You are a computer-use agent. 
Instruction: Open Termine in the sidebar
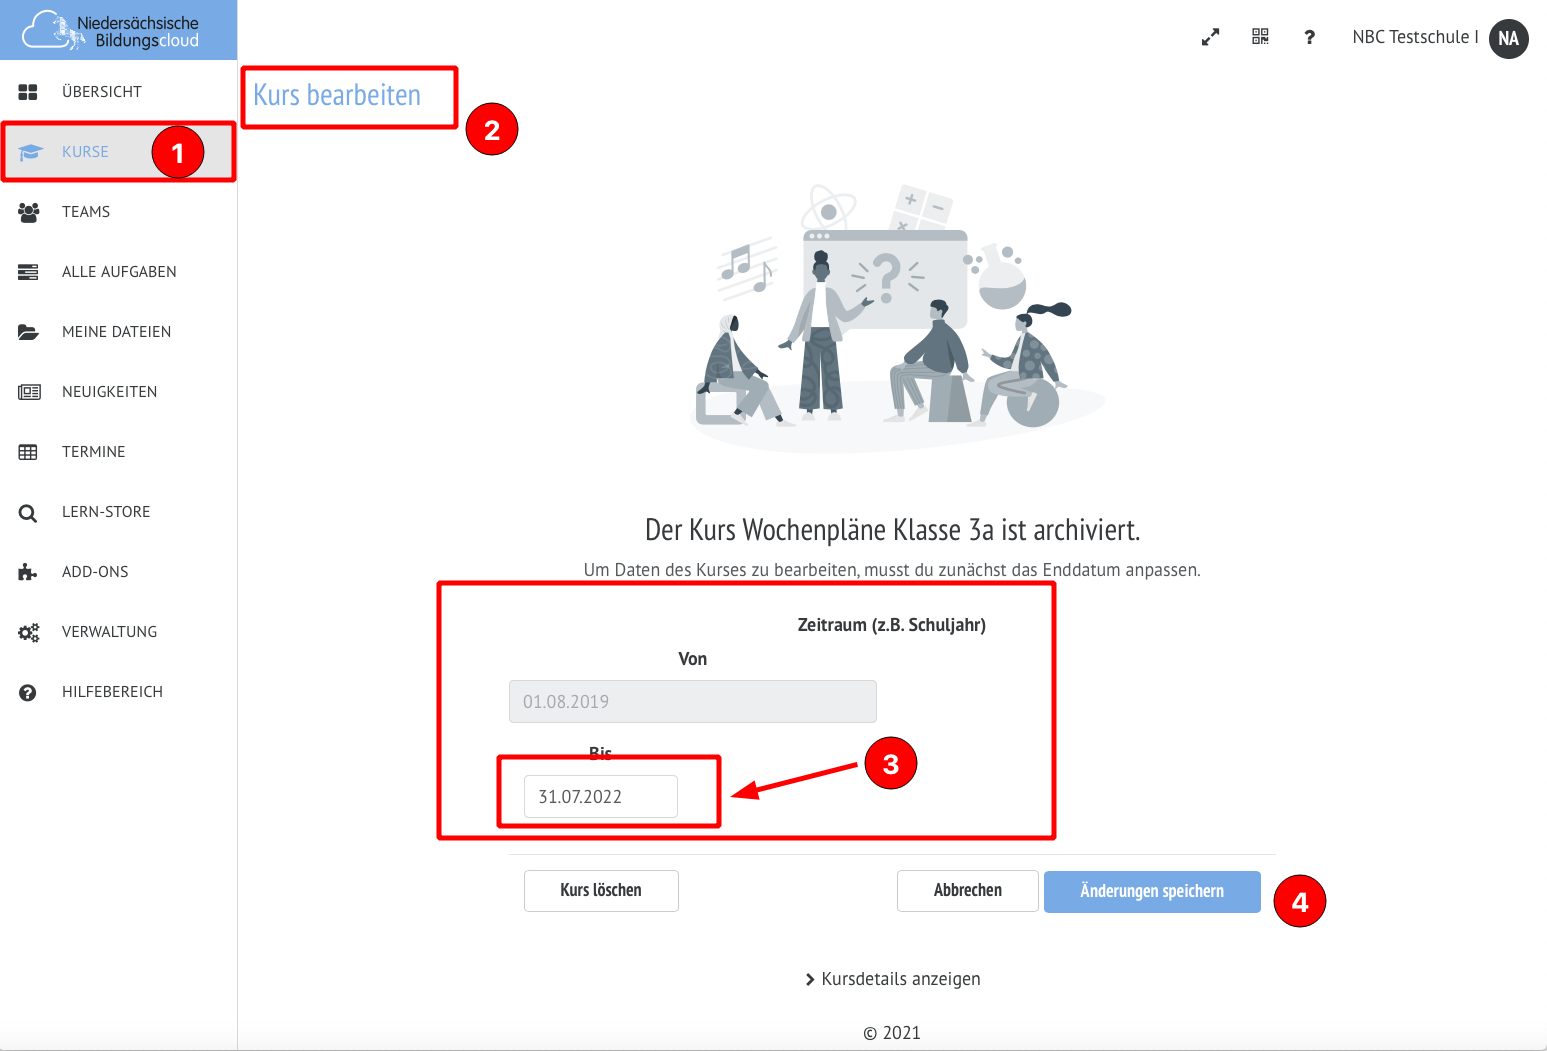pyautogui.click(x=93, y=452)
